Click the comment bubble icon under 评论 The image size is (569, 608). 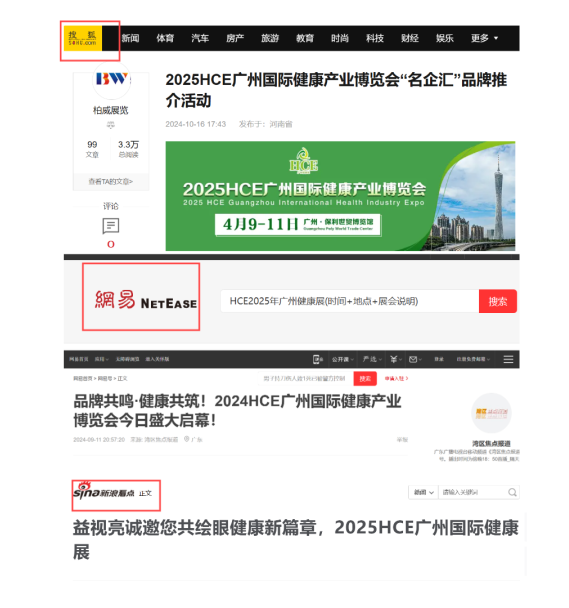(111, 226)
